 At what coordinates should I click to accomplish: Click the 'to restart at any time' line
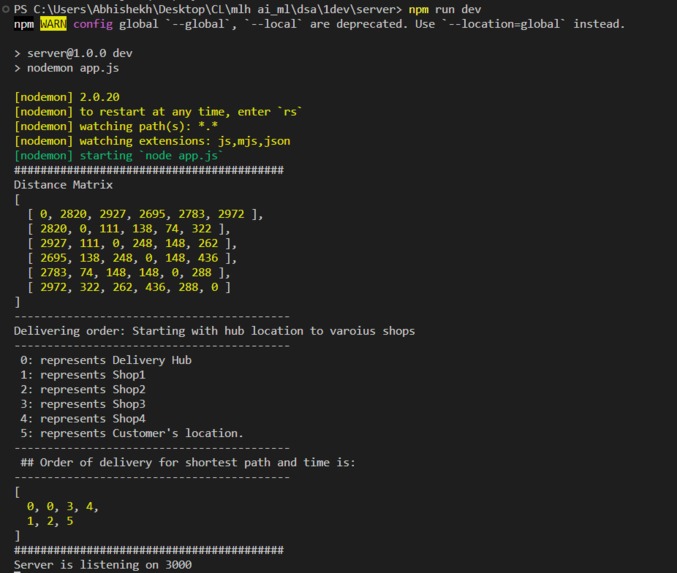click(158, 111)
